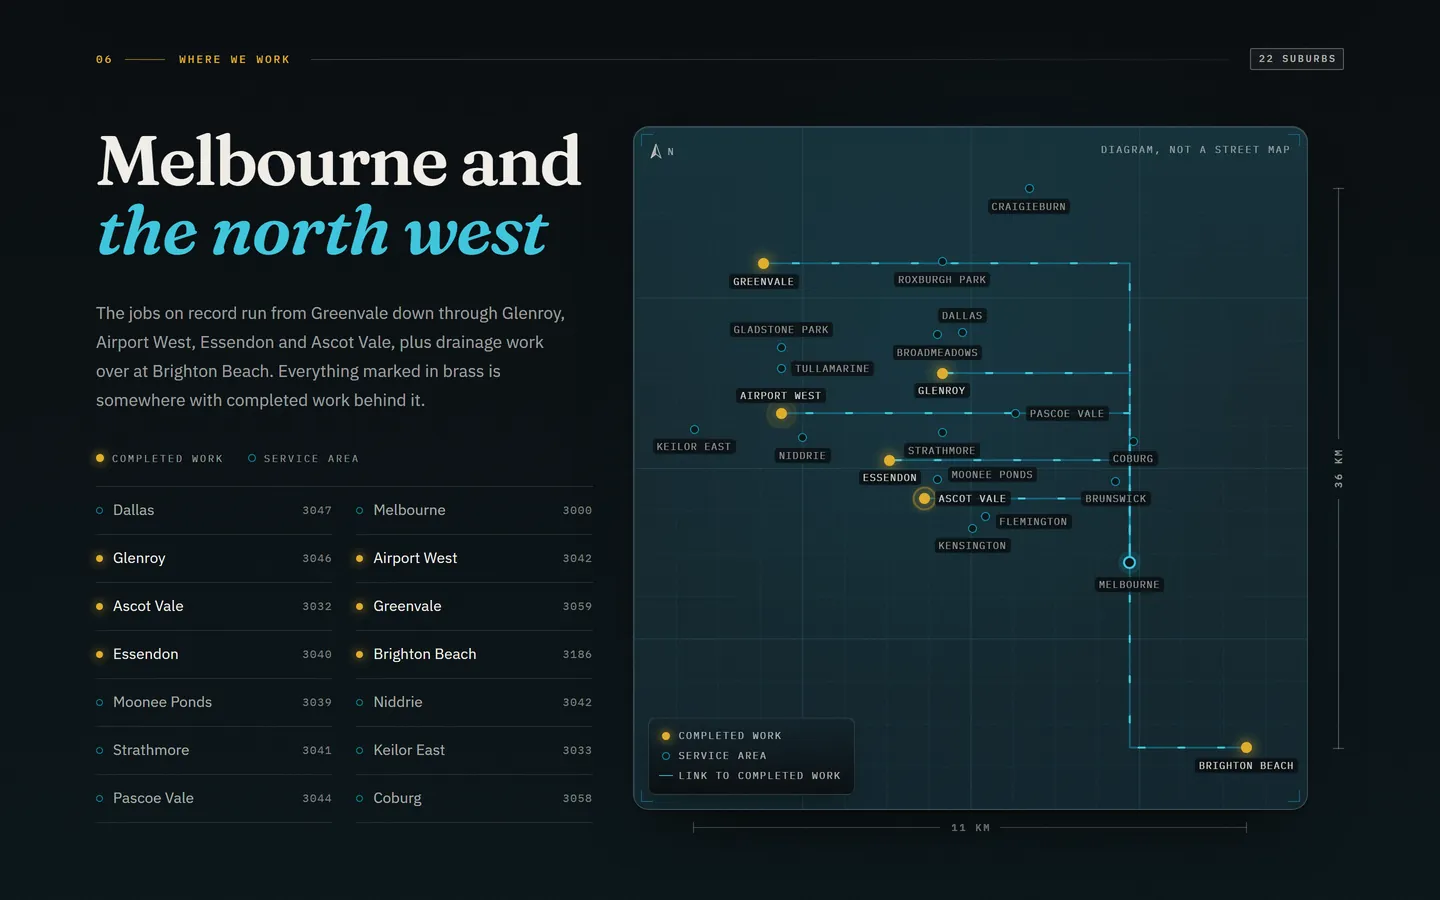
Task: Select Moonee Ponds in the list
Action: tap(214, 702)
